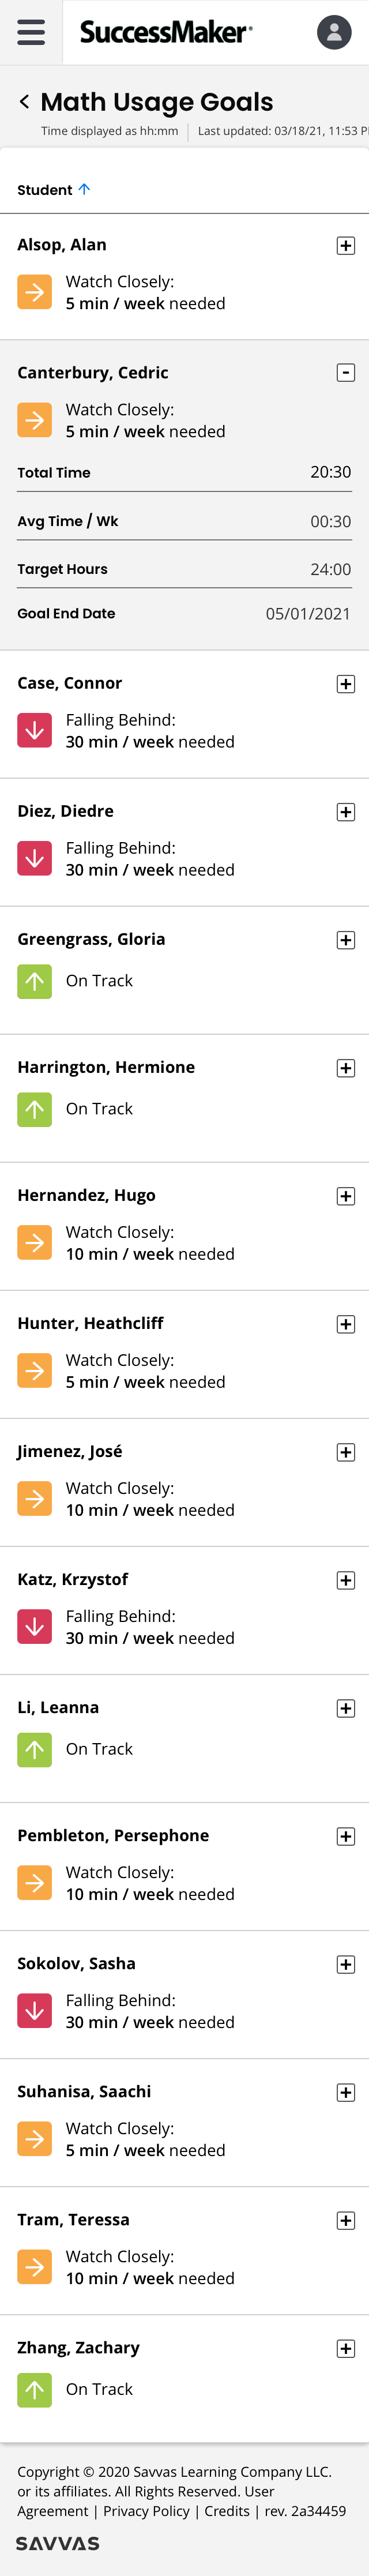
Task: Sort list by Student column header
Action: pos(45,190)
